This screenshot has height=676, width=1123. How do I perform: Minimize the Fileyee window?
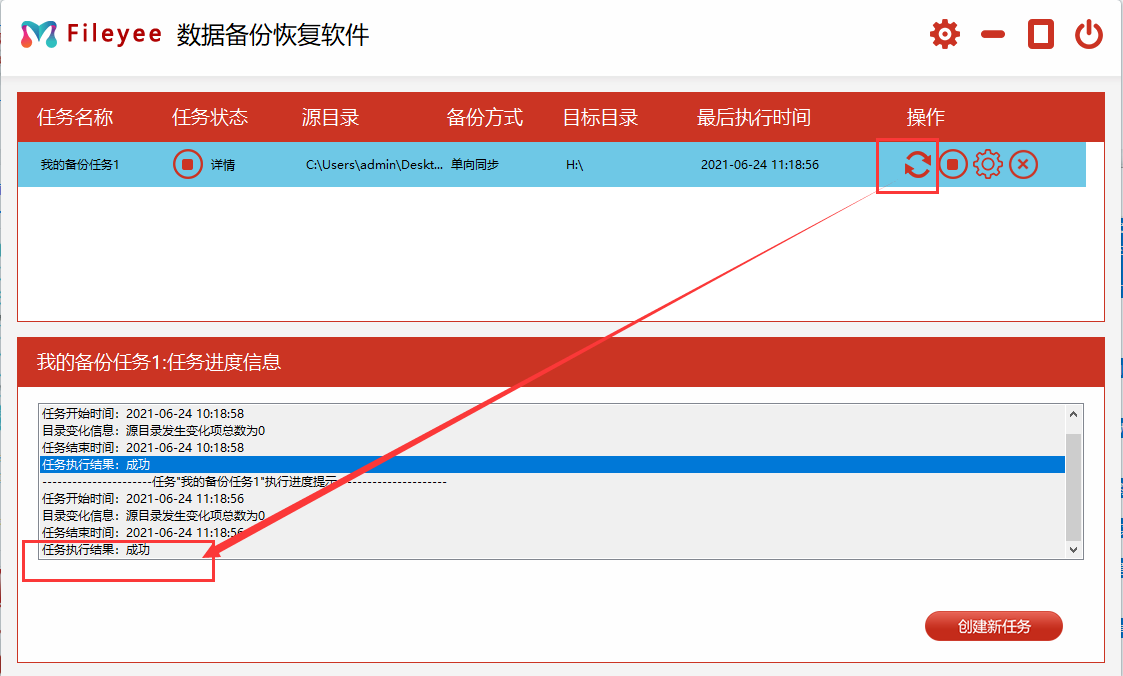pos(992,35)
